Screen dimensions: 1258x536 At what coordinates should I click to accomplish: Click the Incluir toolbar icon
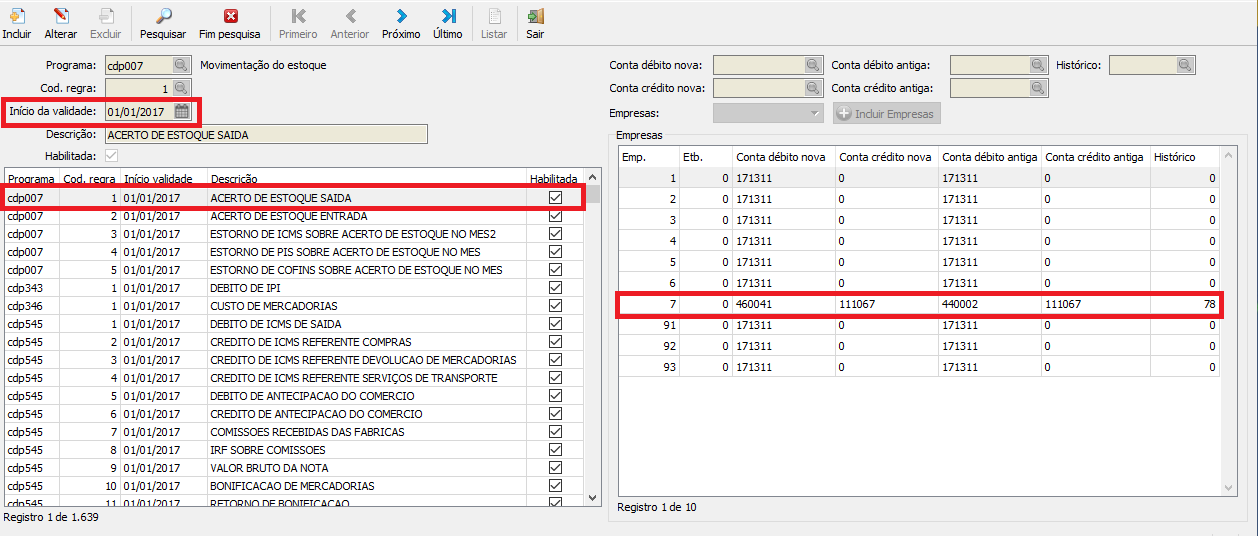coord(16,17)
